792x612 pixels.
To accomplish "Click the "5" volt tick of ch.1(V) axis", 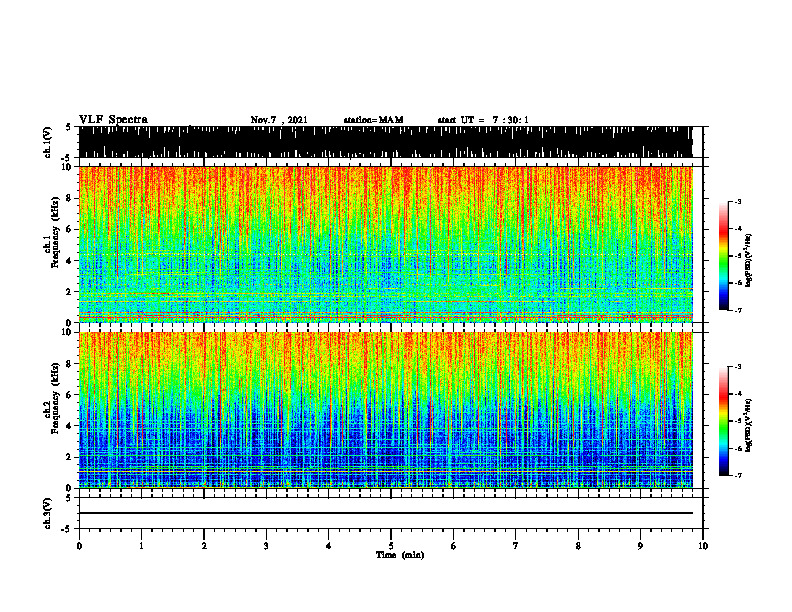I will [68, 127].
